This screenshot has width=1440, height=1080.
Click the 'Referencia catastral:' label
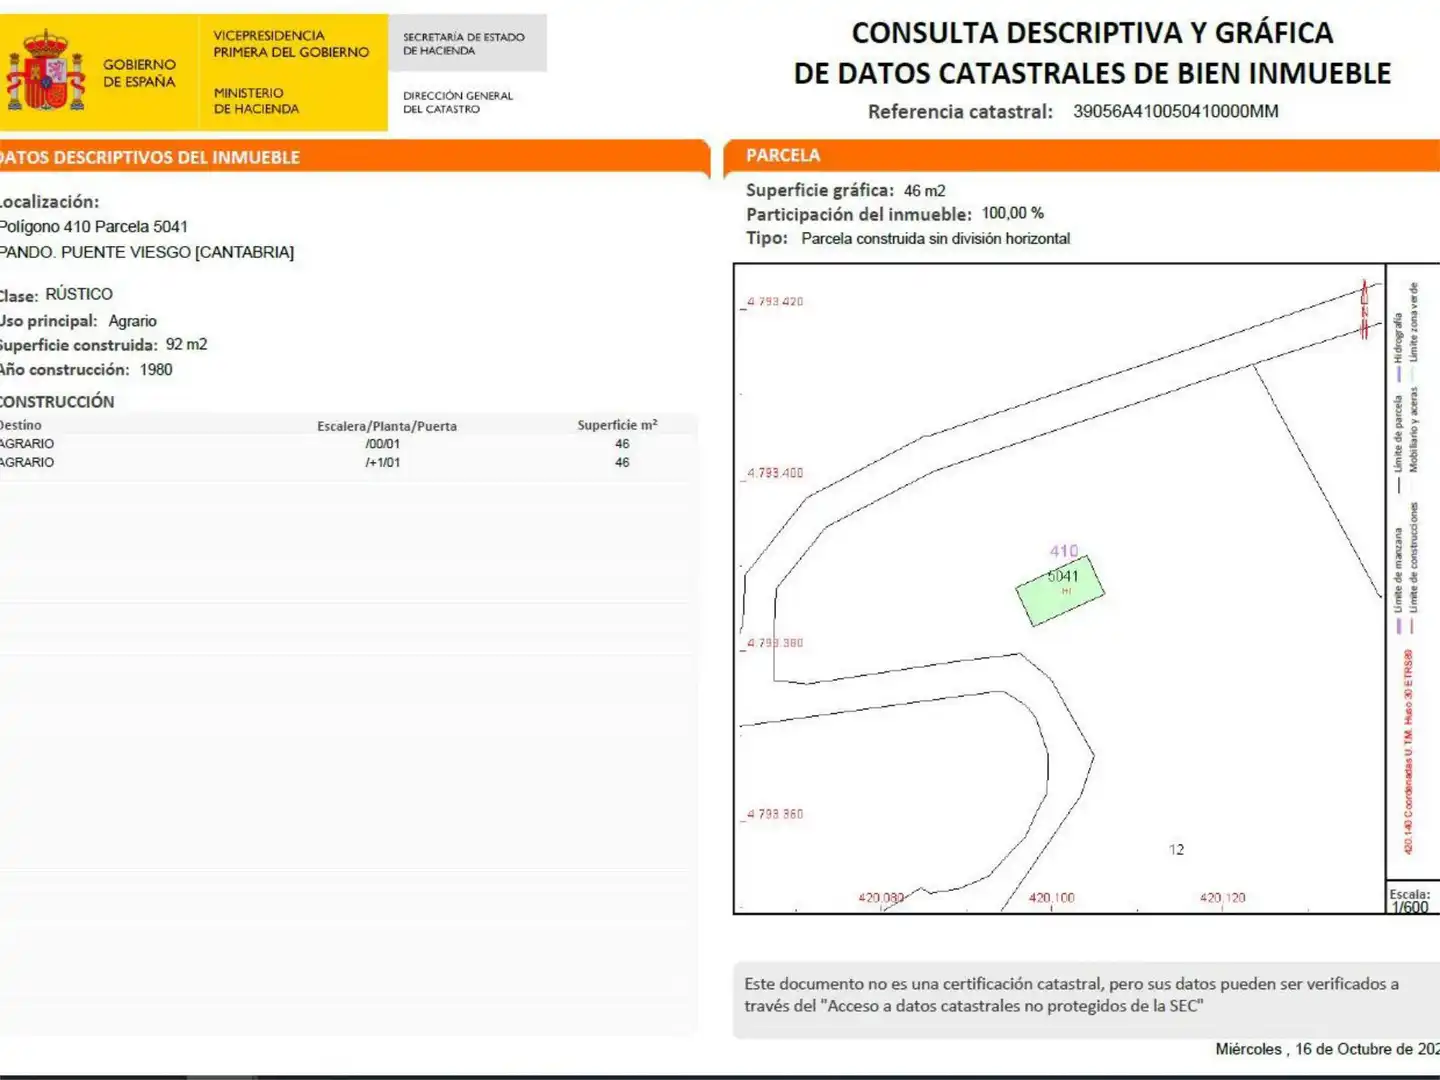click(x=960, y=112)
